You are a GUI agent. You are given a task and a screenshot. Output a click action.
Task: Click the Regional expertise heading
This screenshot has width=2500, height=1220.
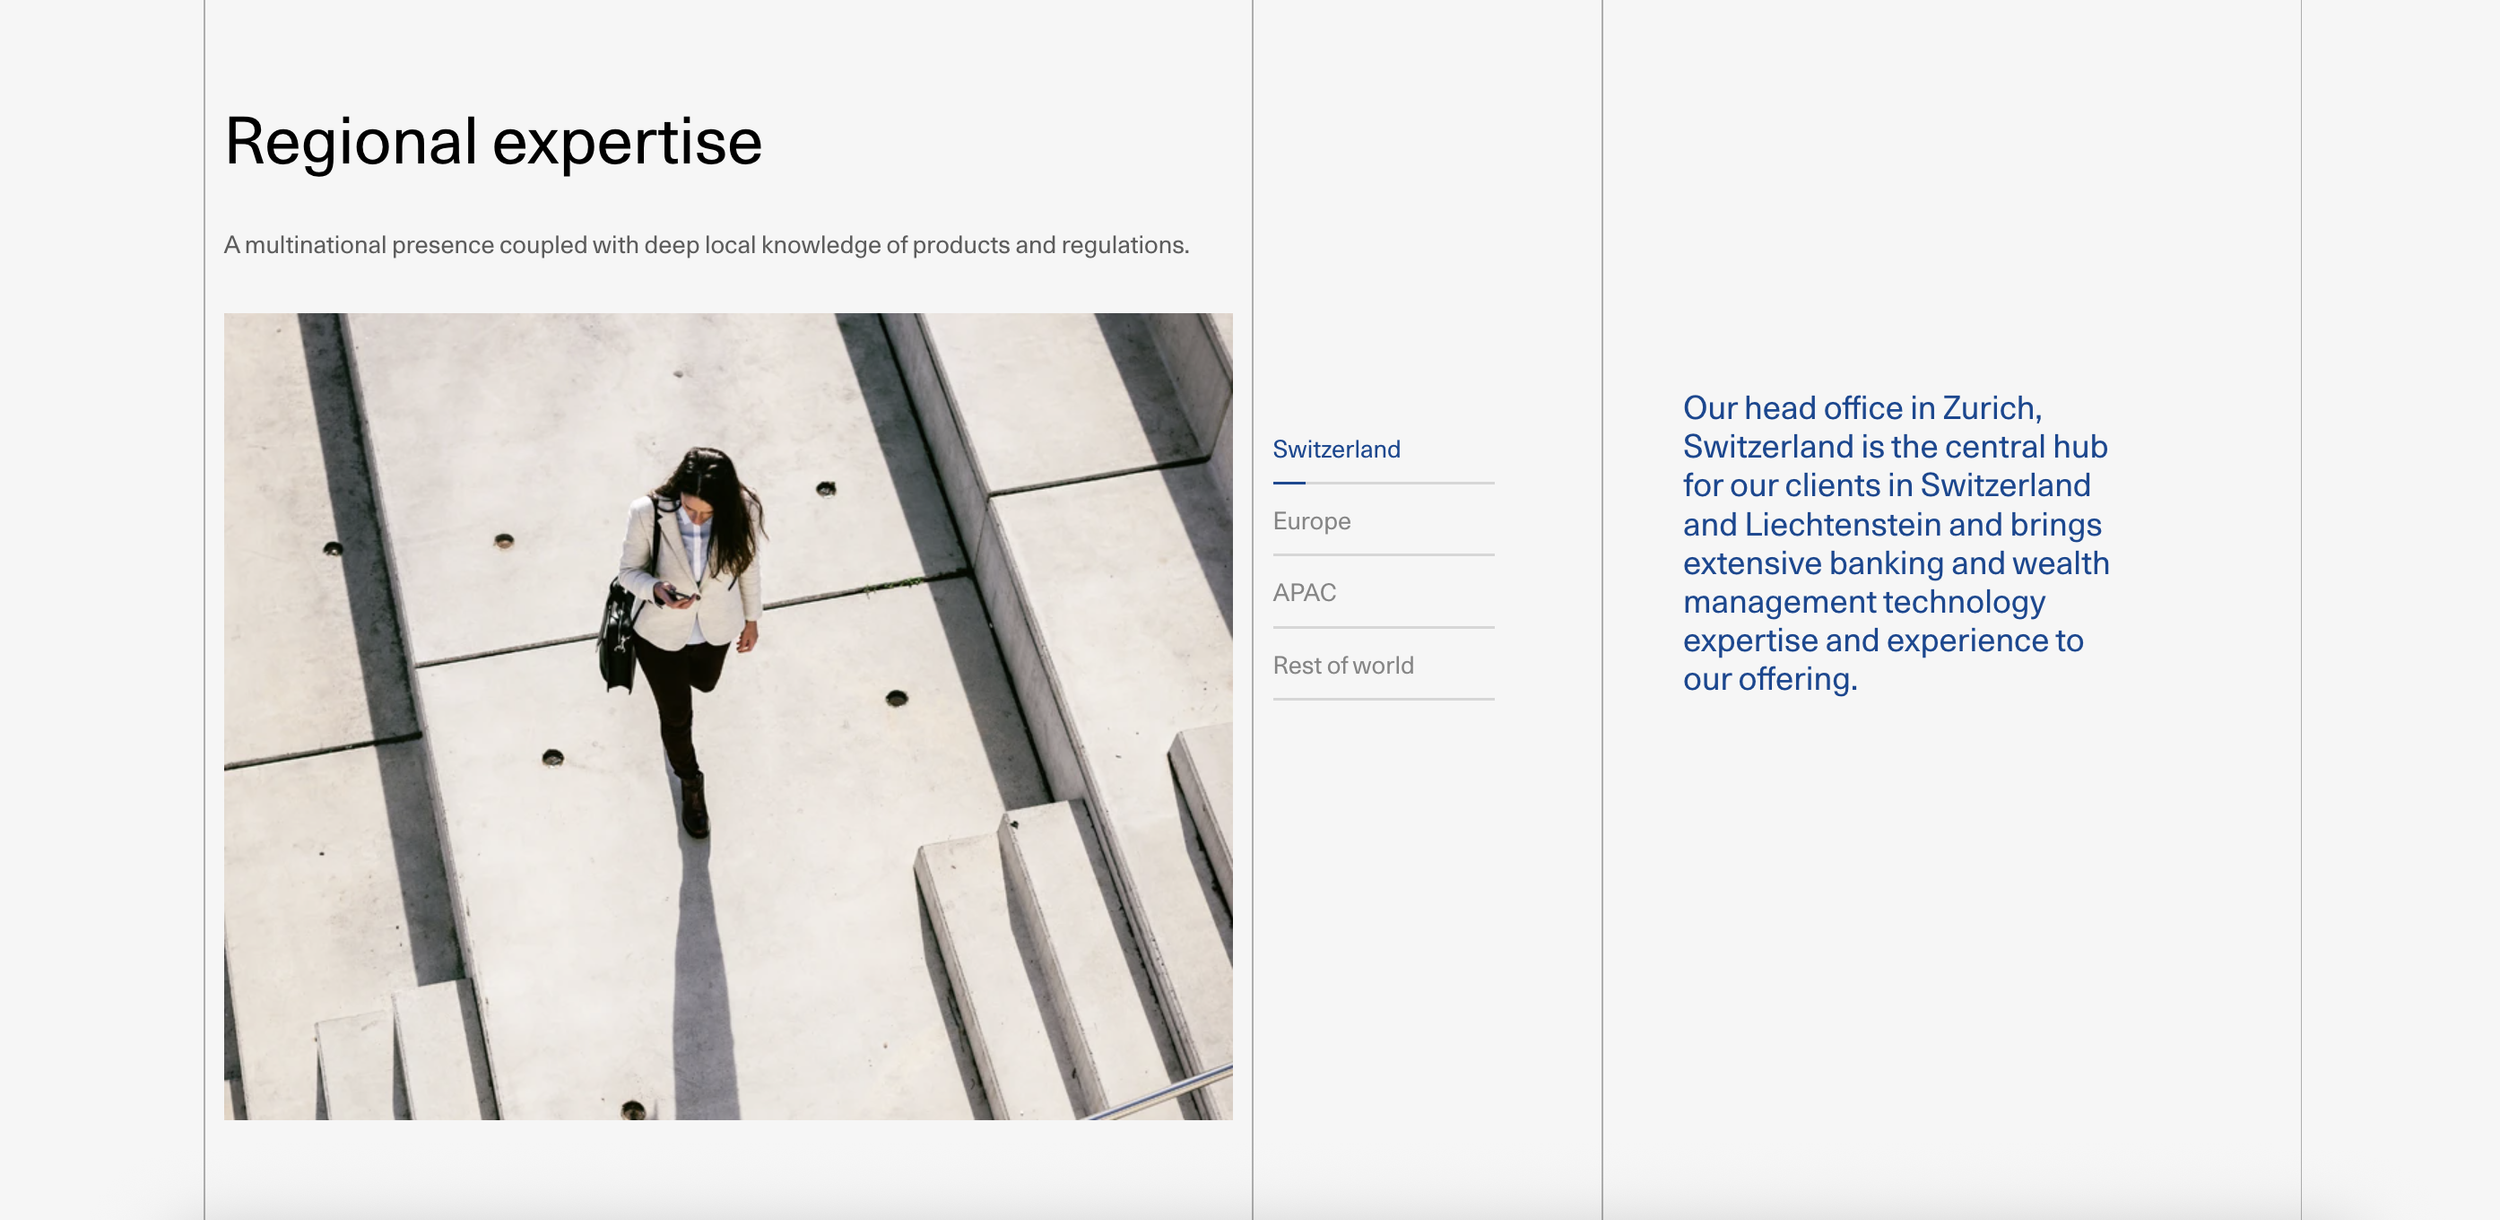click(x=493, y=141)
